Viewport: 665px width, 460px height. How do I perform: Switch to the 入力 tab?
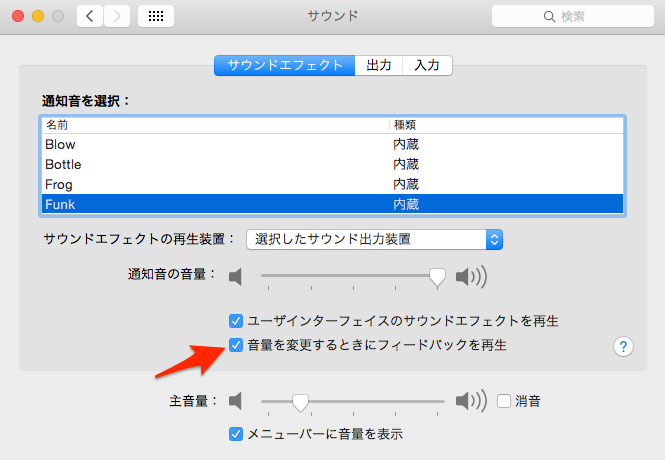427,65
